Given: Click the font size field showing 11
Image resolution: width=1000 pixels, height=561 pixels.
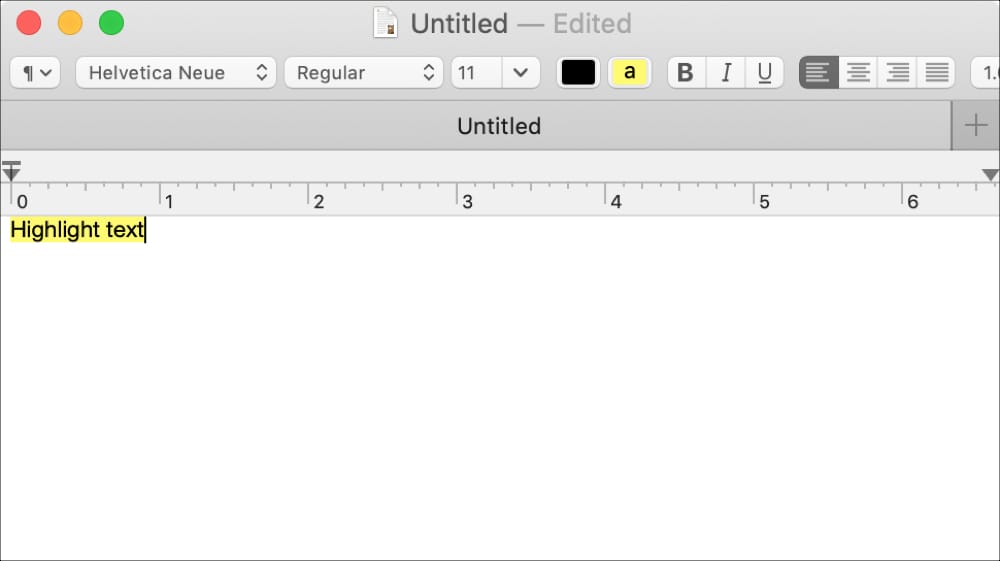Looking at the screenshot, I should (476, 73).
